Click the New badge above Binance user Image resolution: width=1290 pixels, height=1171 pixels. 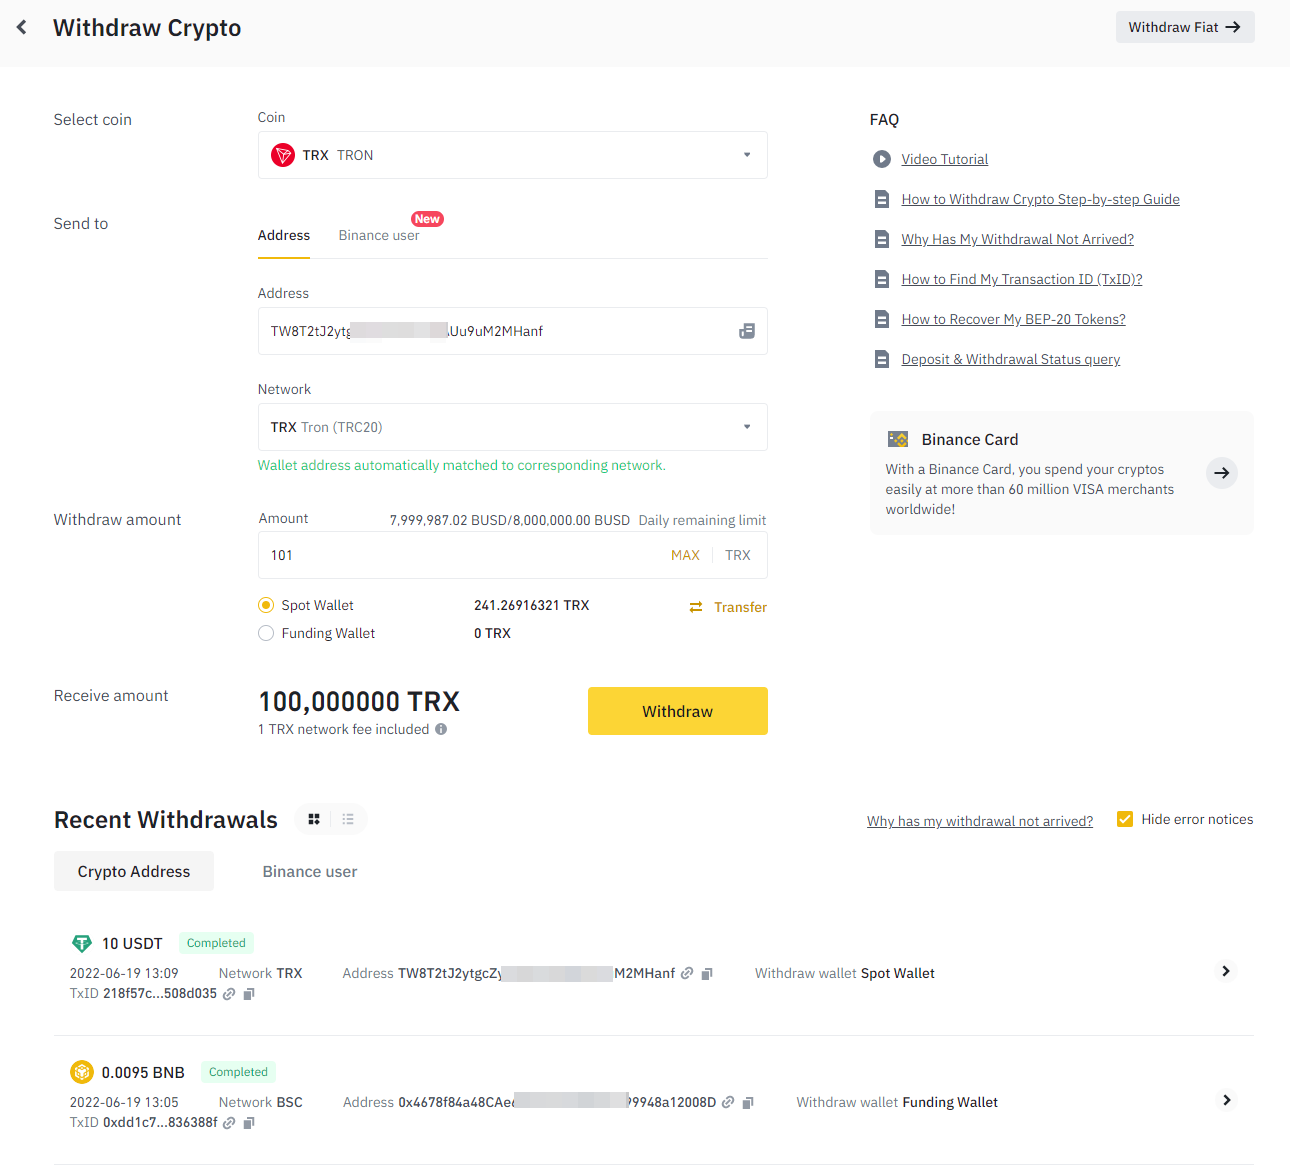click(x=427, y=219)
